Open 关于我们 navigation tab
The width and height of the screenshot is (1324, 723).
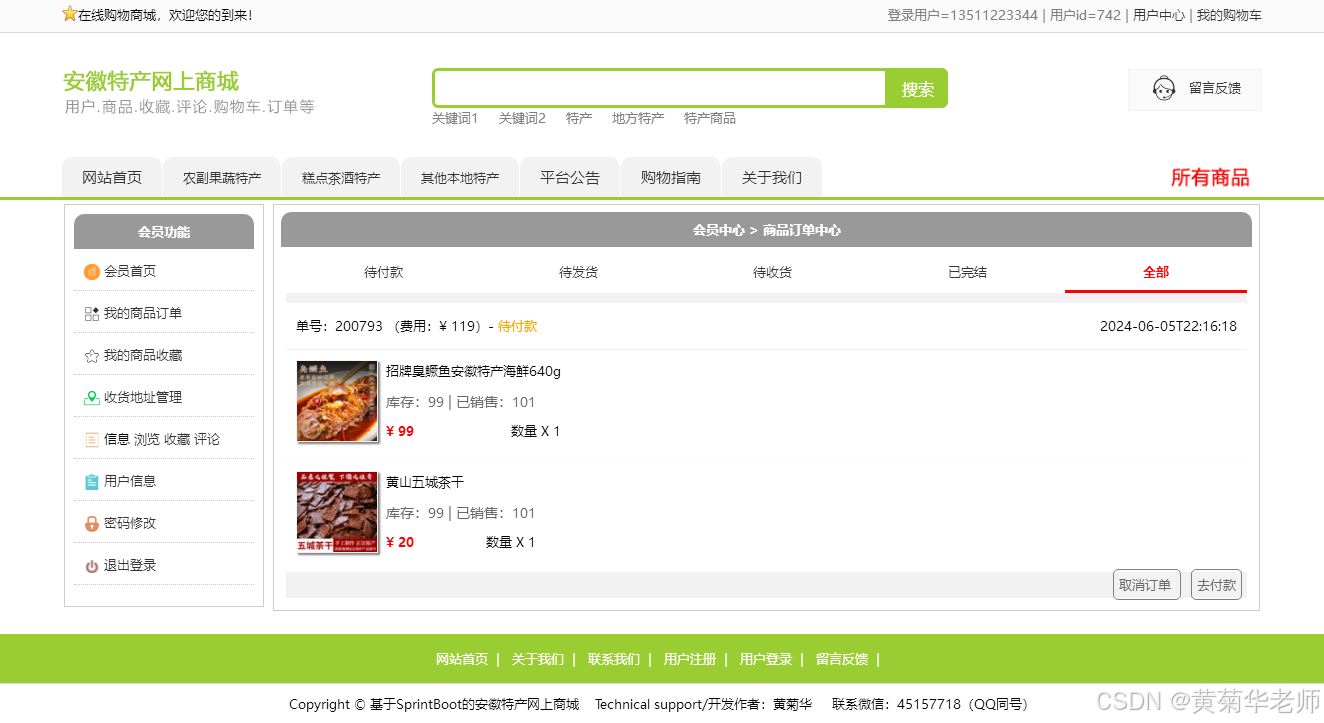pos(772,177)
